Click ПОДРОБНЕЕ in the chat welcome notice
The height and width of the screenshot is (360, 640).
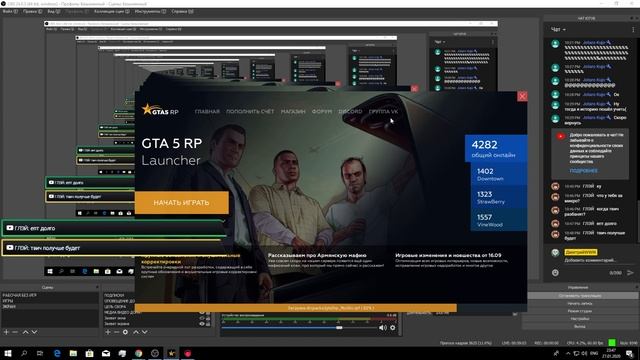583,171
